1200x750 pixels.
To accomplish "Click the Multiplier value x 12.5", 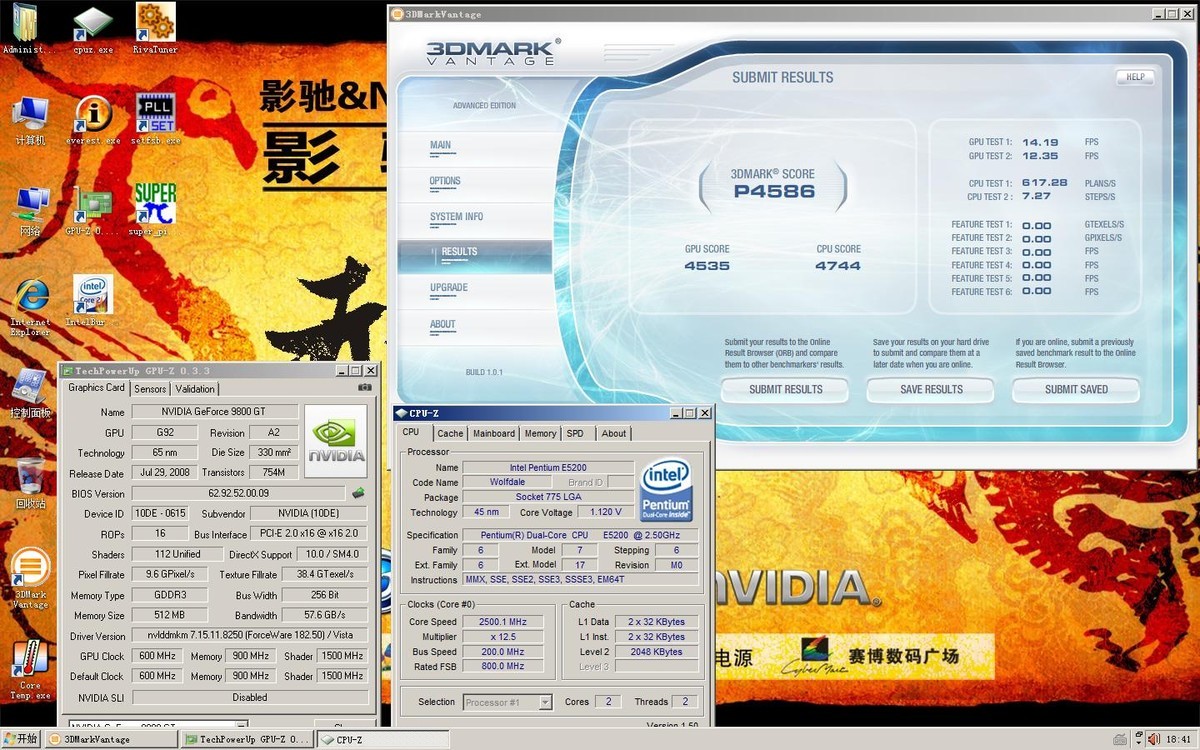I will click(x=503, y=637).
